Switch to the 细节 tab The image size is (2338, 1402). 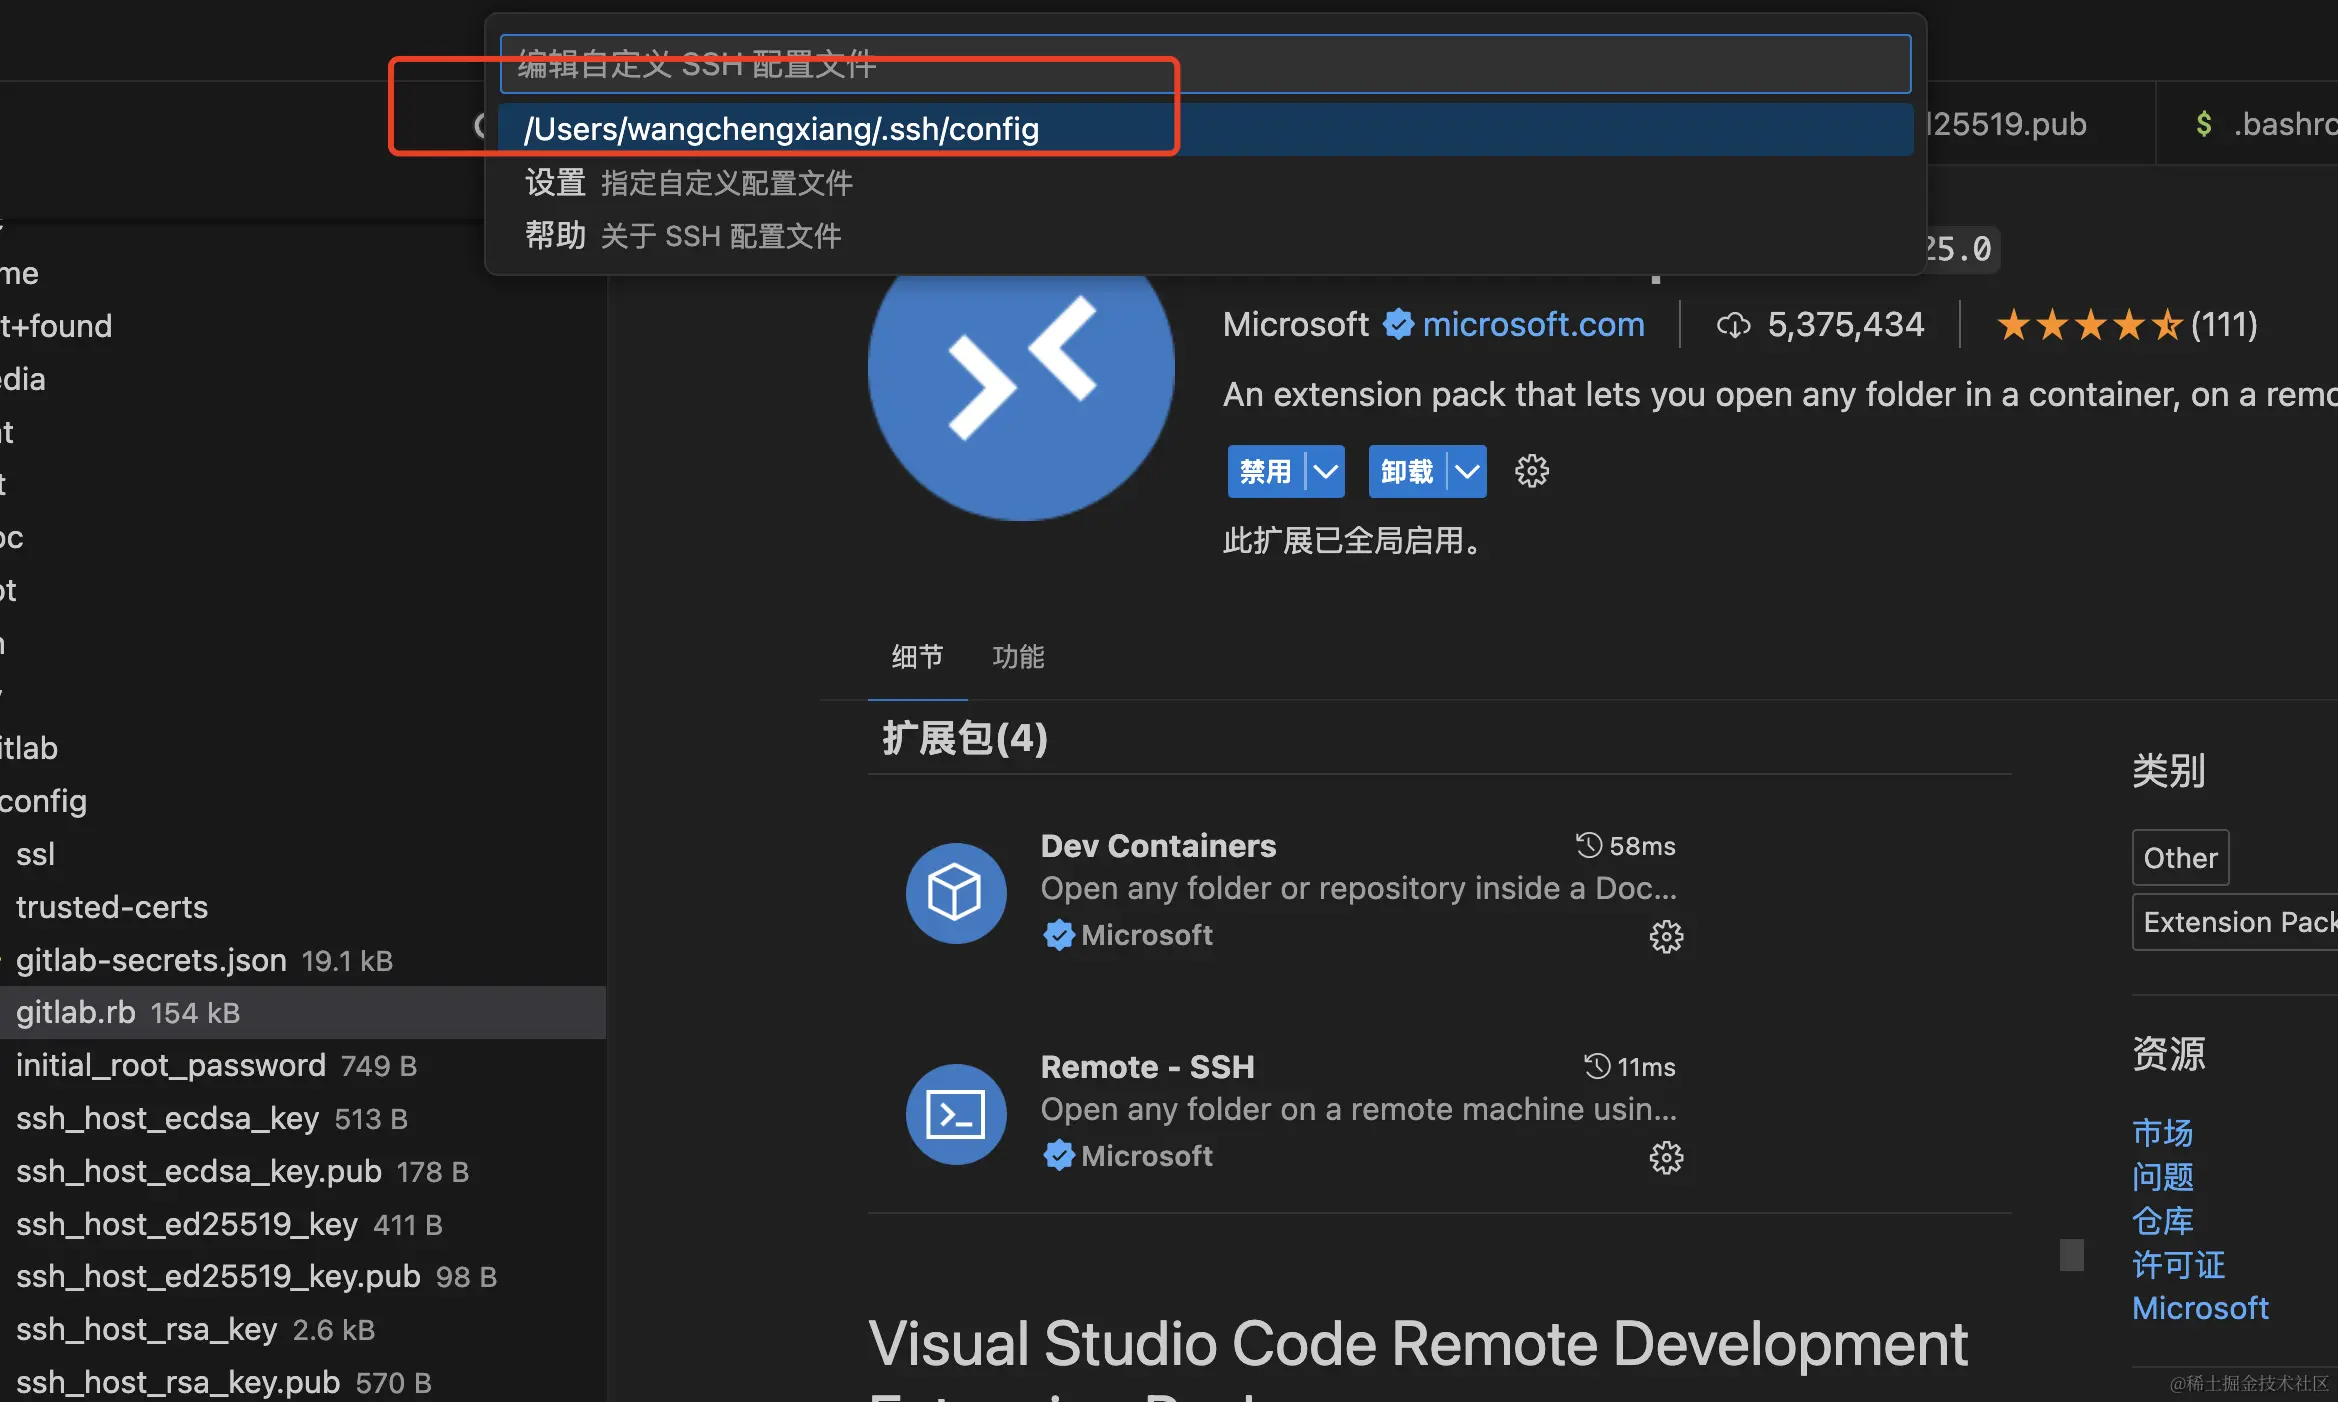coord(917,657)
